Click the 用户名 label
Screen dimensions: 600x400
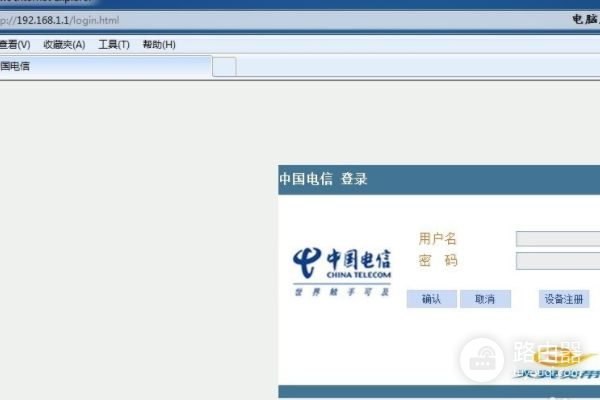pos(437,238)
